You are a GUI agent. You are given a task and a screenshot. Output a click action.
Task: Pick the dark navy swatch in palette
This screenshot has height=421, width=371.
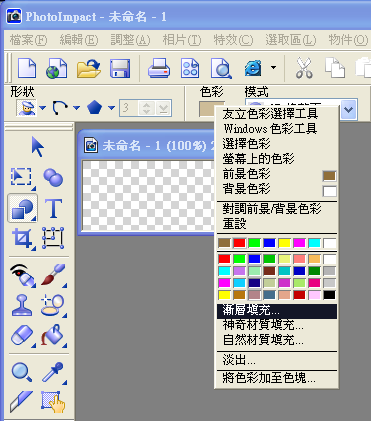pyautogui.click(x=254, y=283)
